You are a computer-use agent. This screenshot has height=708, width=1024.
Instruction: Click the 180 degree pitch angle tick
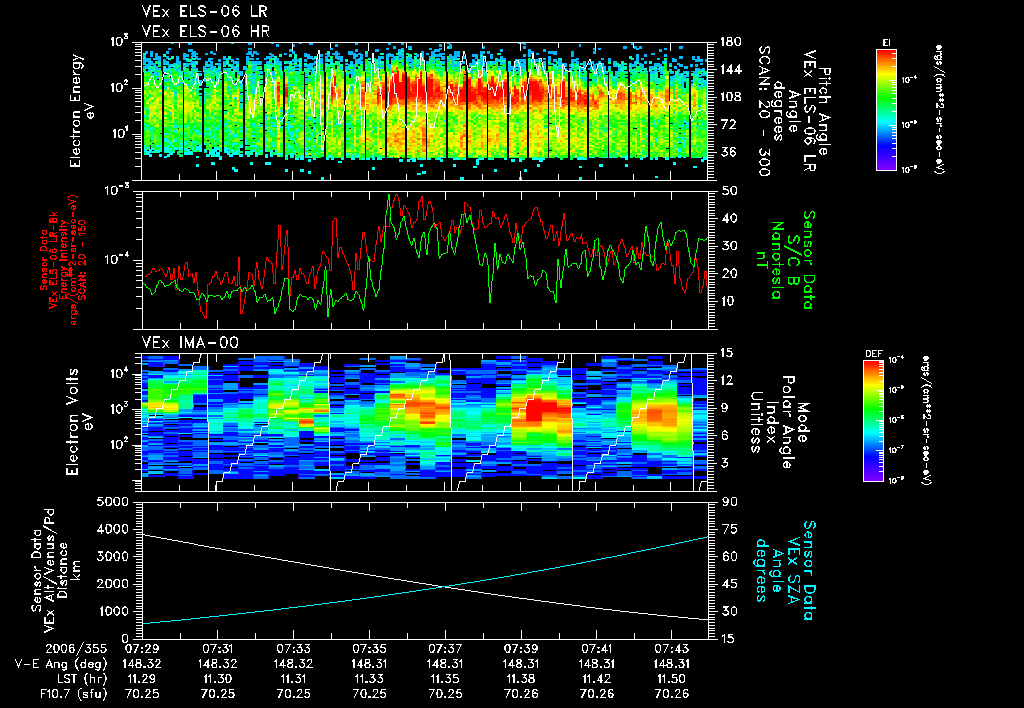coord(730,42)
